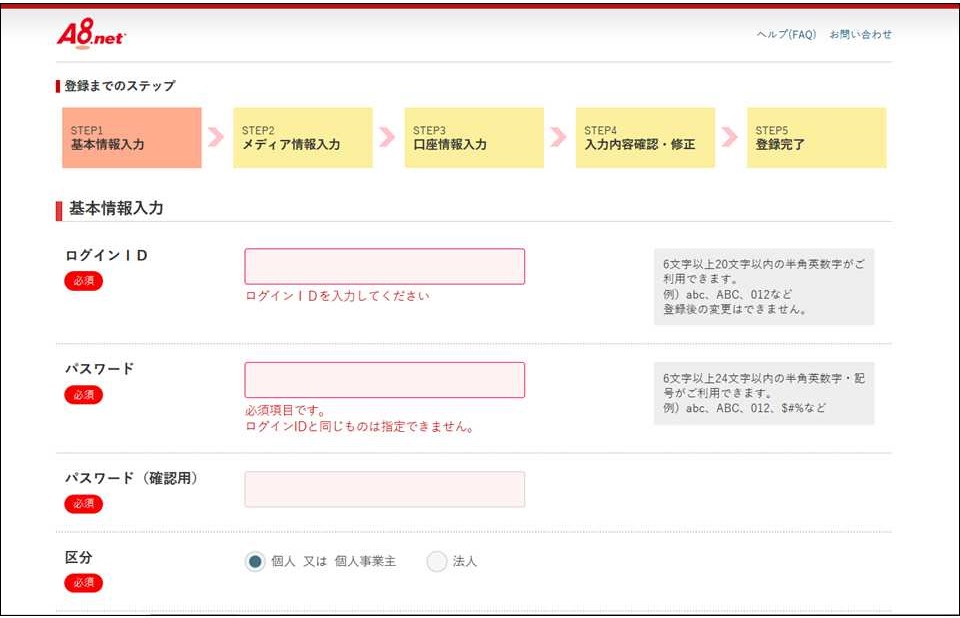Viewport: 960px width, 618px height.
Task: Click the 必須 badge under パスワード label
Action: 83,395
